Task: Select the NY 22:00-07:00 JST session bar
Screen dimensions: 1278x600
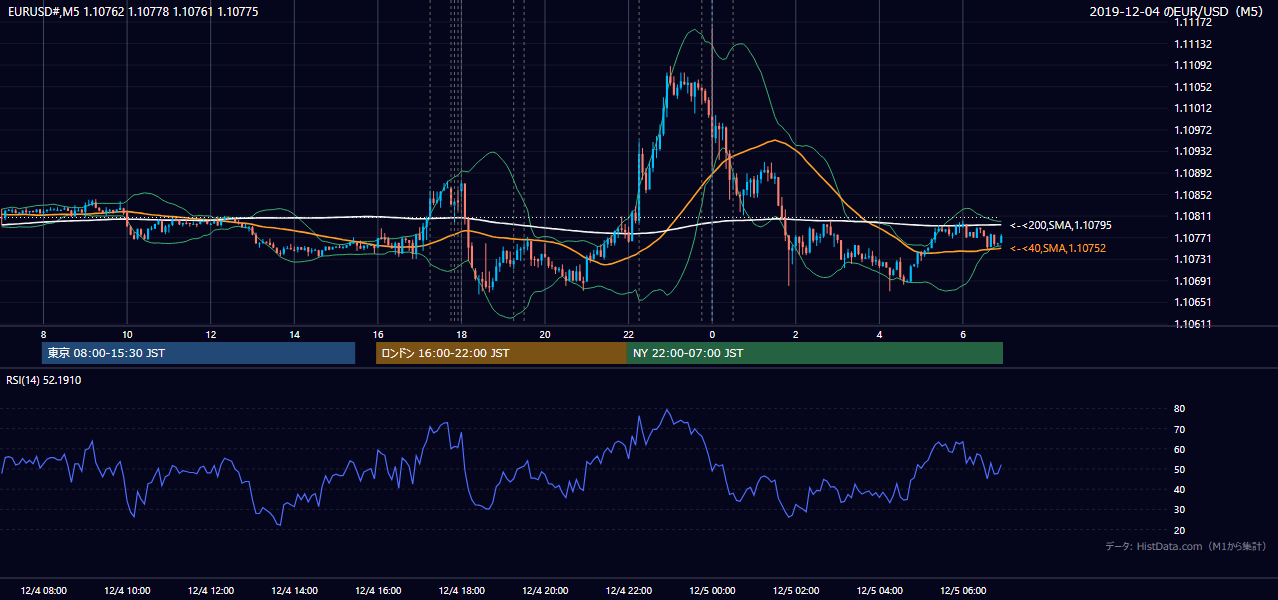Action: 815,353
